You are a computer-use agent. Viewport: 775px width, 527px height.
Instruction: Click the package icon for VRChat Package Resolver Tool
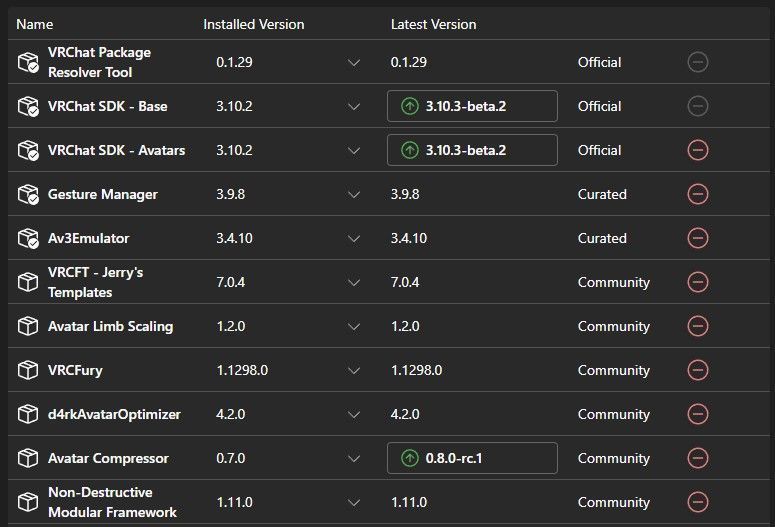pyautogui.click(x=28, y=62)
